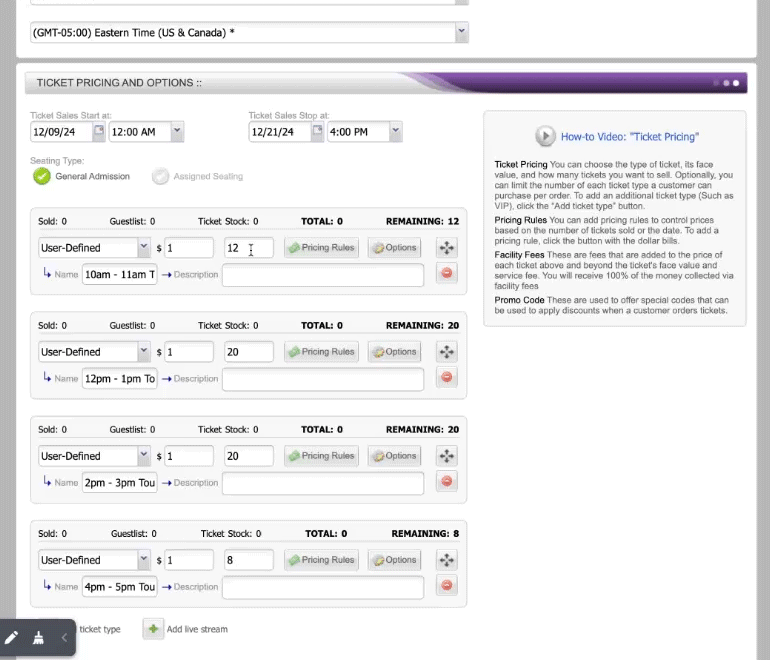The width and height of the screenshot is (770, 660).
Task: Remove the 4pm - 5pm ticket type
Action: [x=446, y=585]
